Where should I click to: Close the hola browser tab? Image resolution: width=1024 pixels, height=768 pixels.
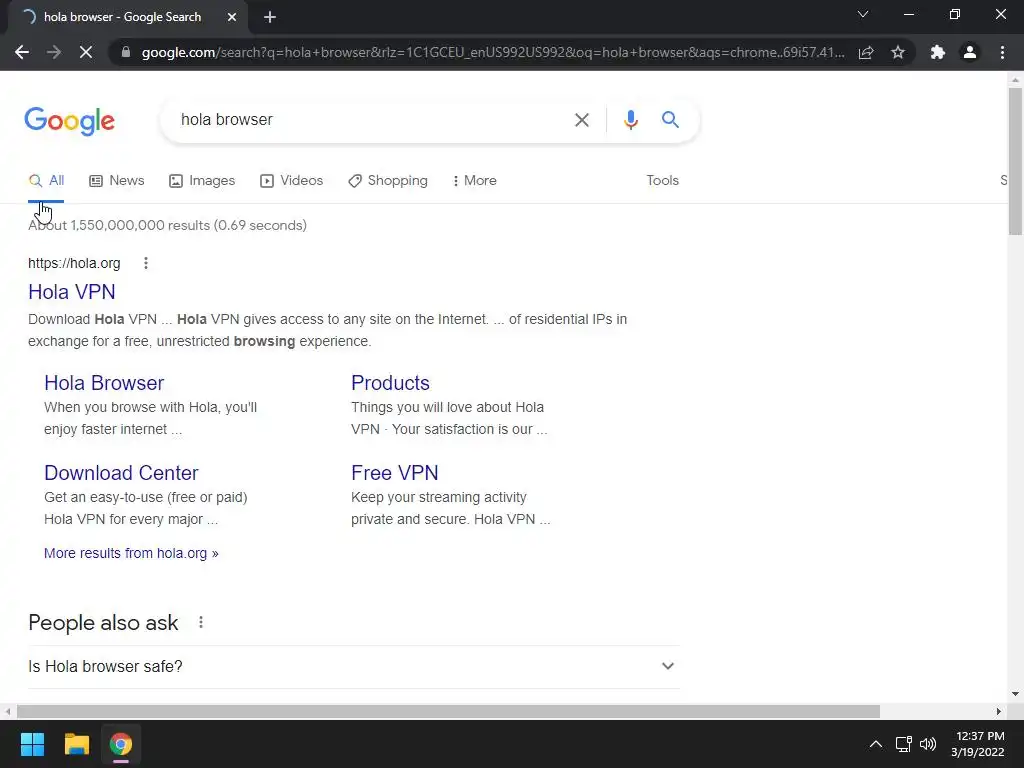[x=232, y=17]
